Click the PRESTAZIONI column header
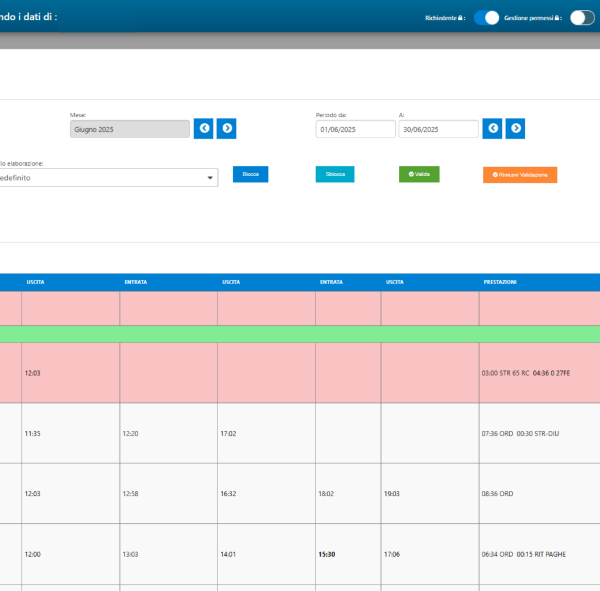Screen dimensions: 600x591 point(500,282)
